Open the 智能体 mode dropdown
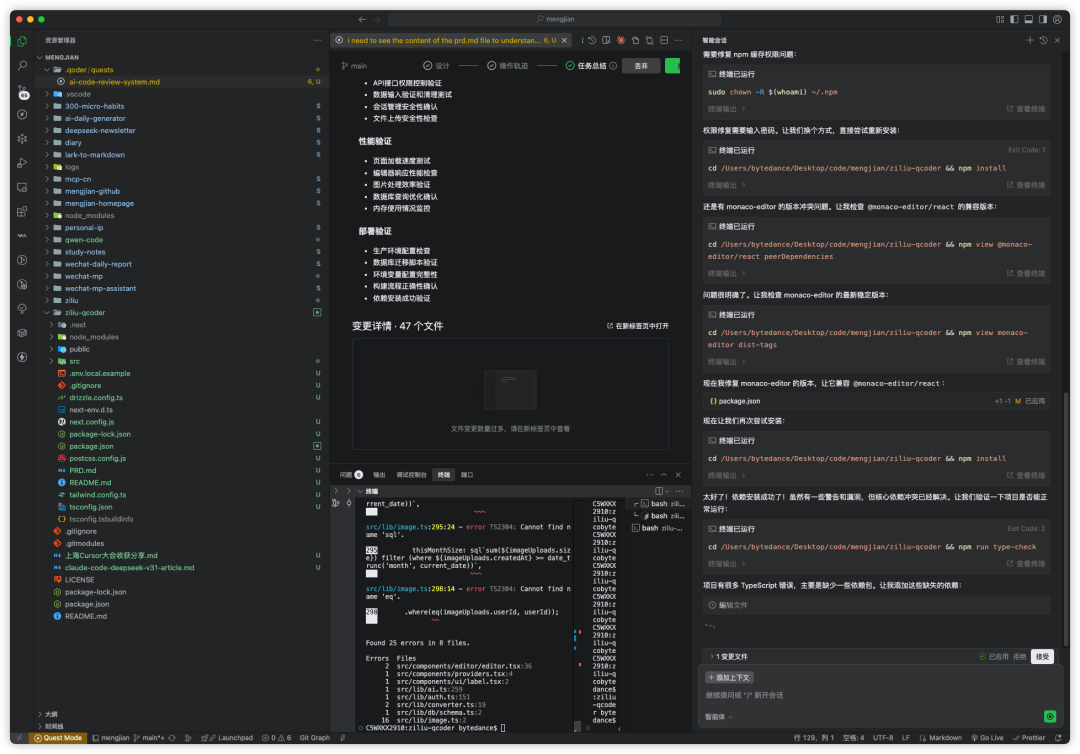1080x754 pixels. [x=719, y=716]
